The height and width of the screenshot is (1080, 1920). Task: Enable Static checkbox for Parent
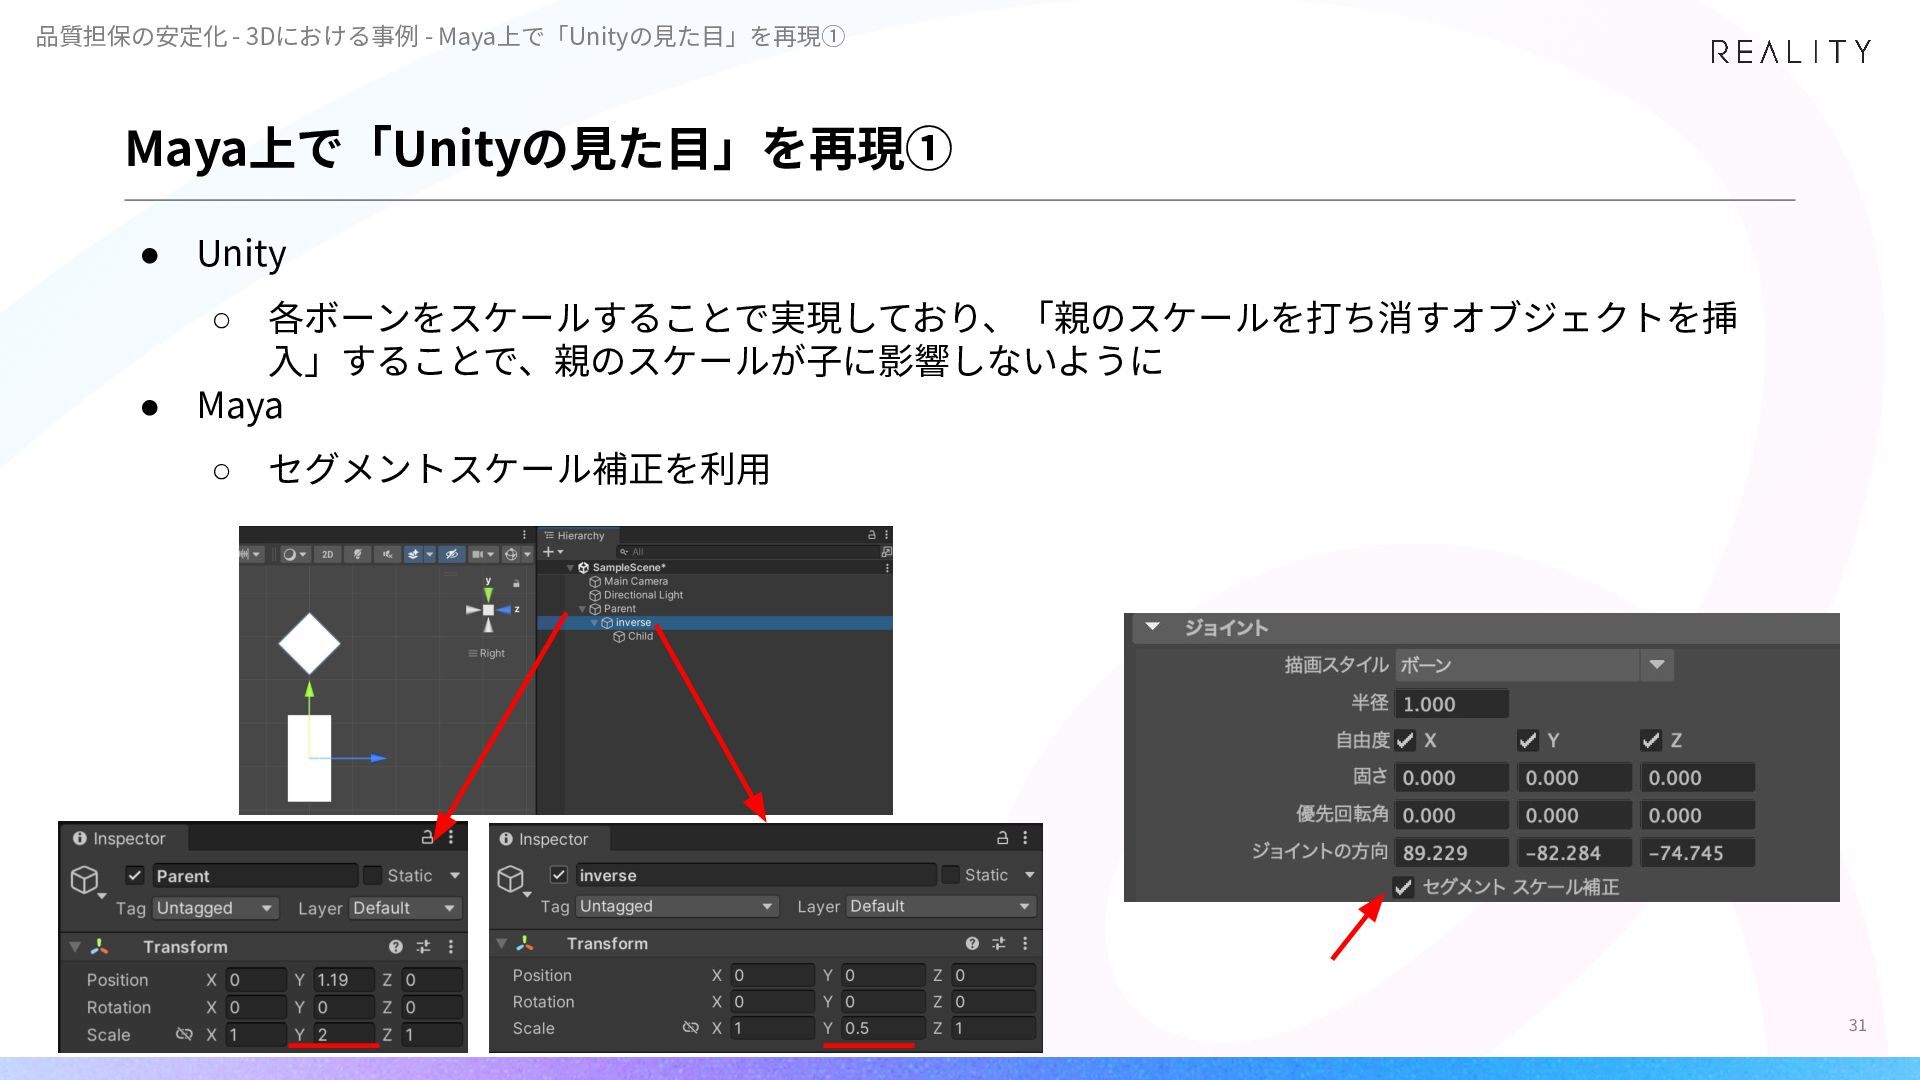click(x=372, y=876)
